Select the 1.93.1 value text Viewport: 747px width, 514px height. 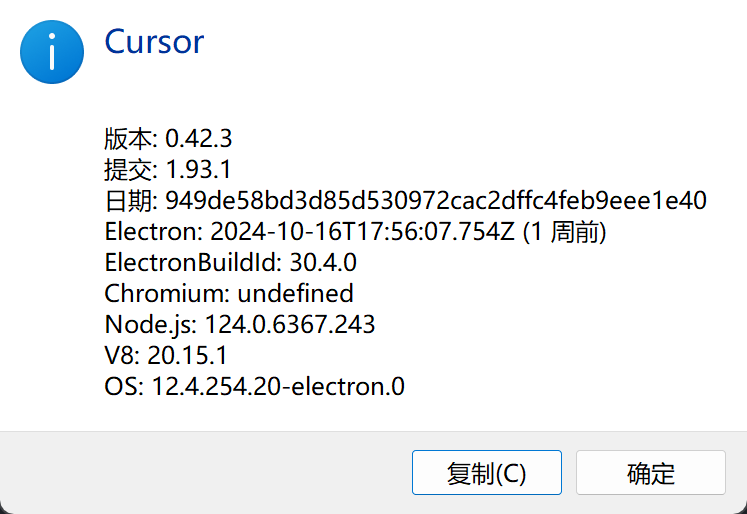click(199, 170)
